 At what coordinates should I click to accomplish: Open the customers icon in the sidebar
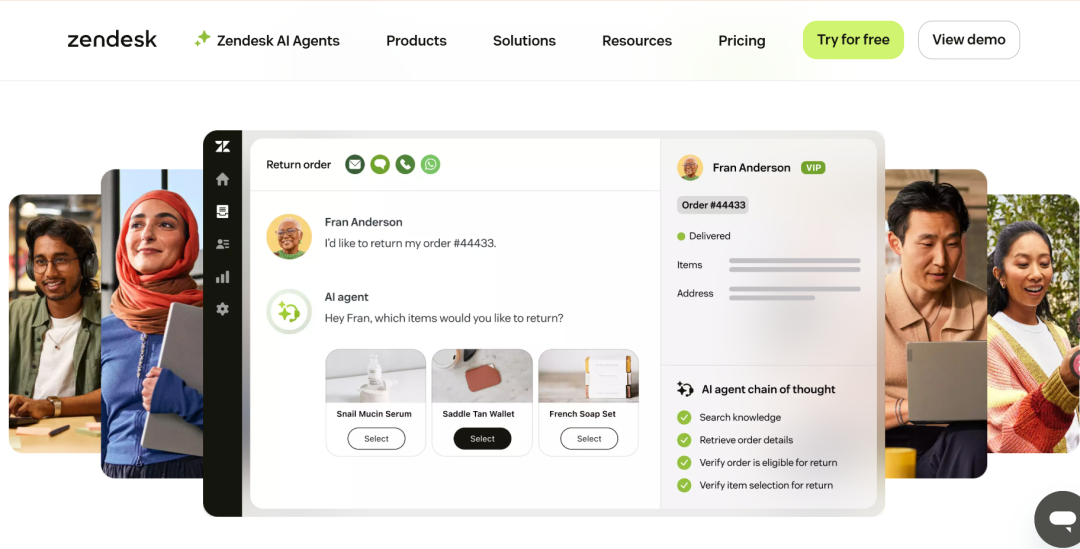[222, 244]
